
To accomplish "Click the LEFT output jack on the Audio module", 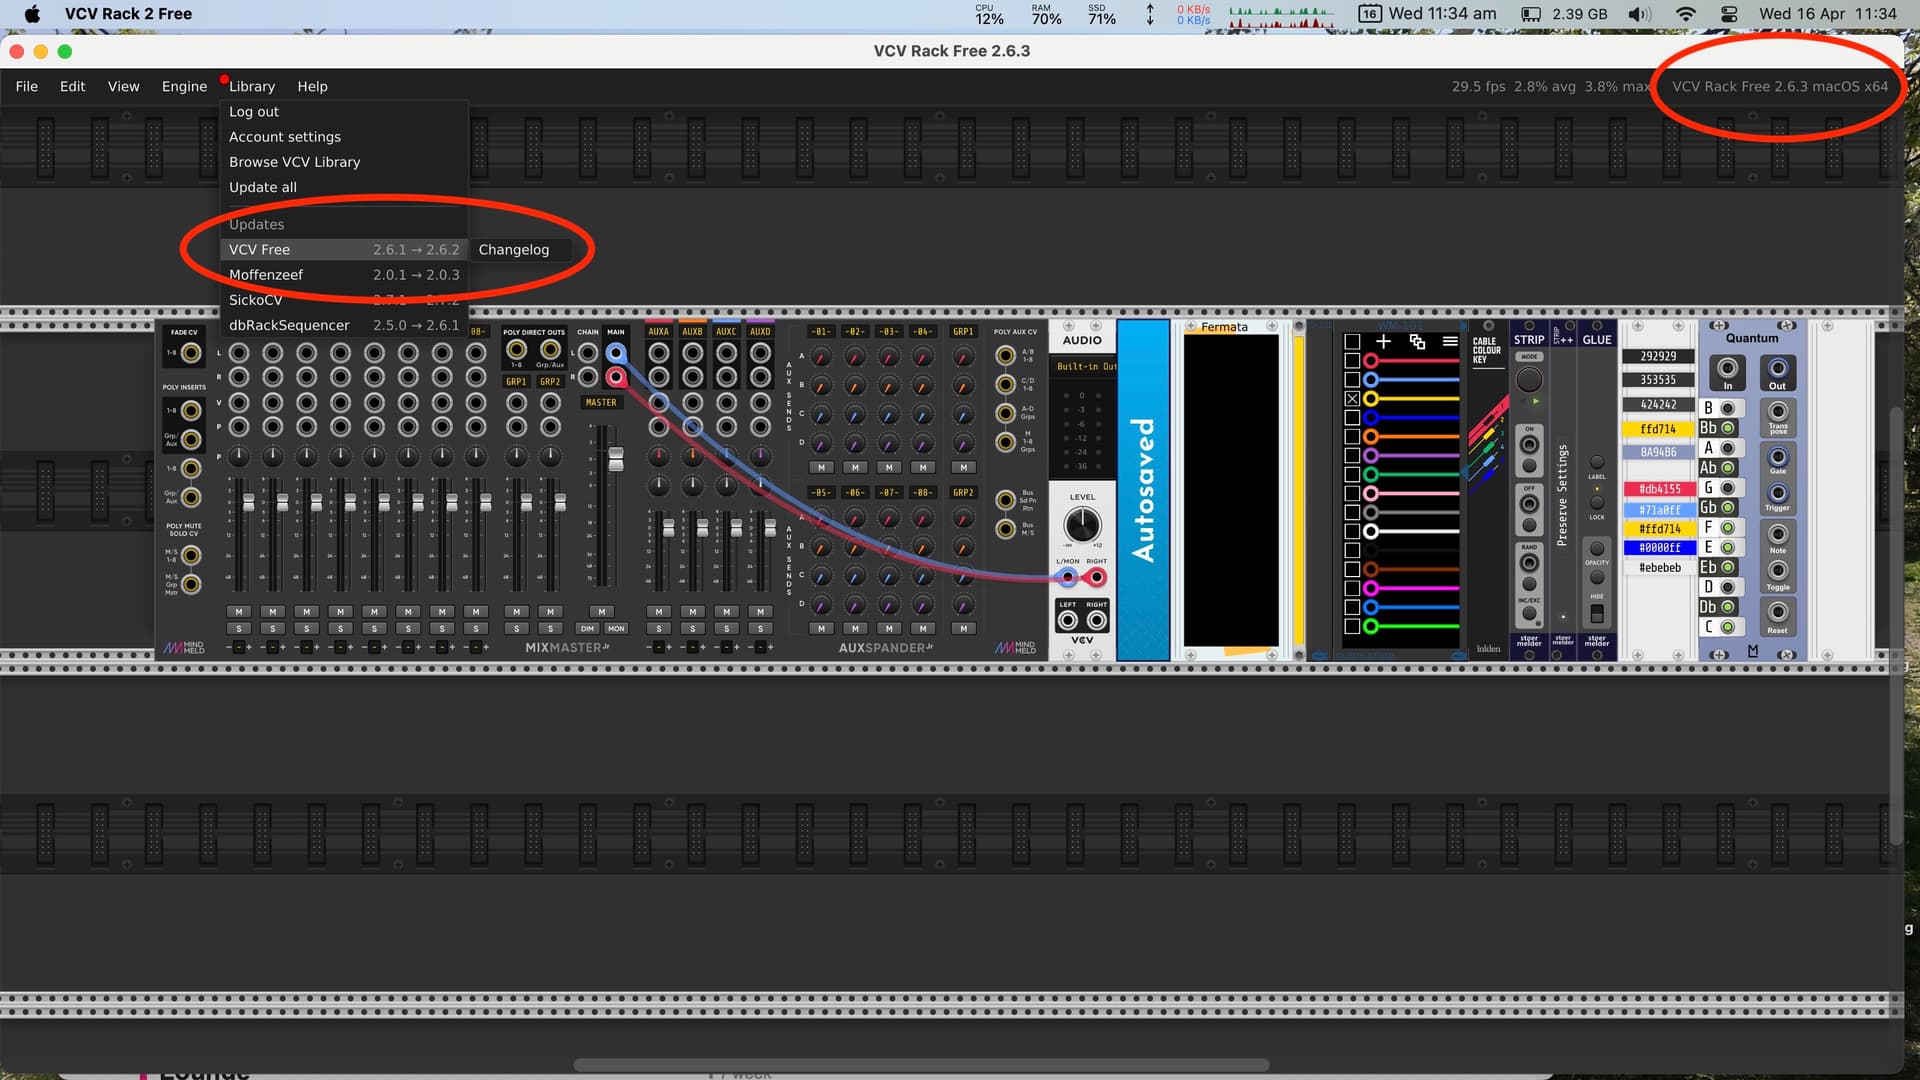I will point(1068,621).
